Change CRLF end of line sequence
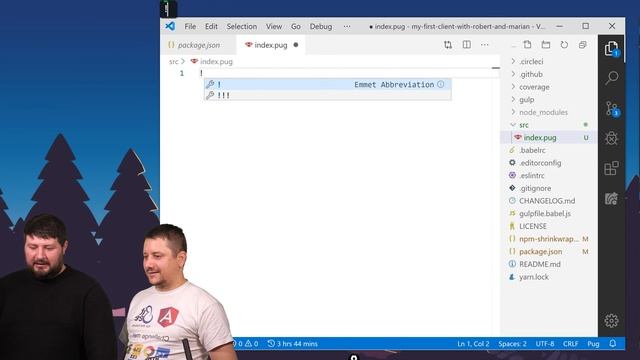The width and height of the screenshot is (640, 360). 570,344
